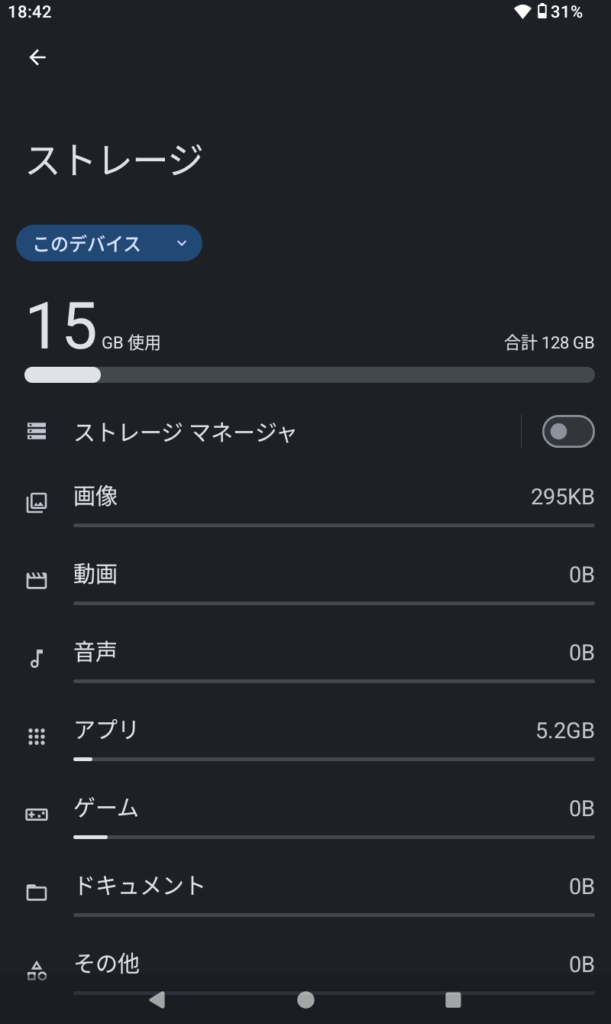Open the このデバイス dropdown selector
611x1024 pixels.
pyautogui.click(x=108, y=243)
